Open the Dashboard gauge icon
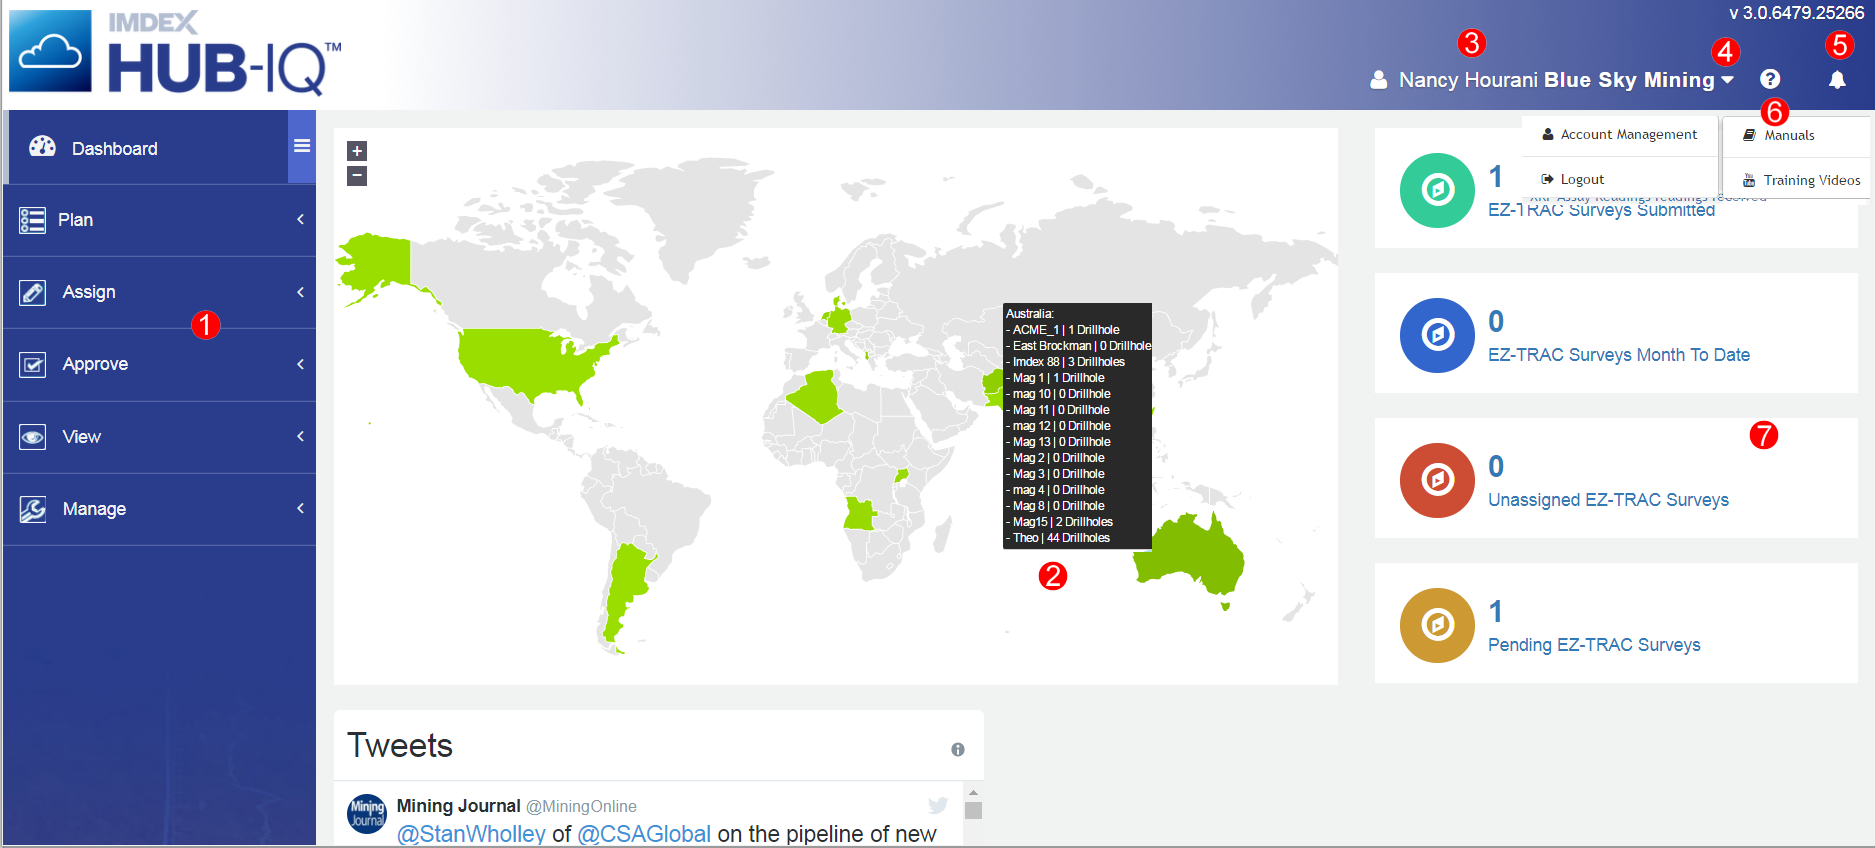Screen dimensions: 1875x848 click(x=42, y=147)
